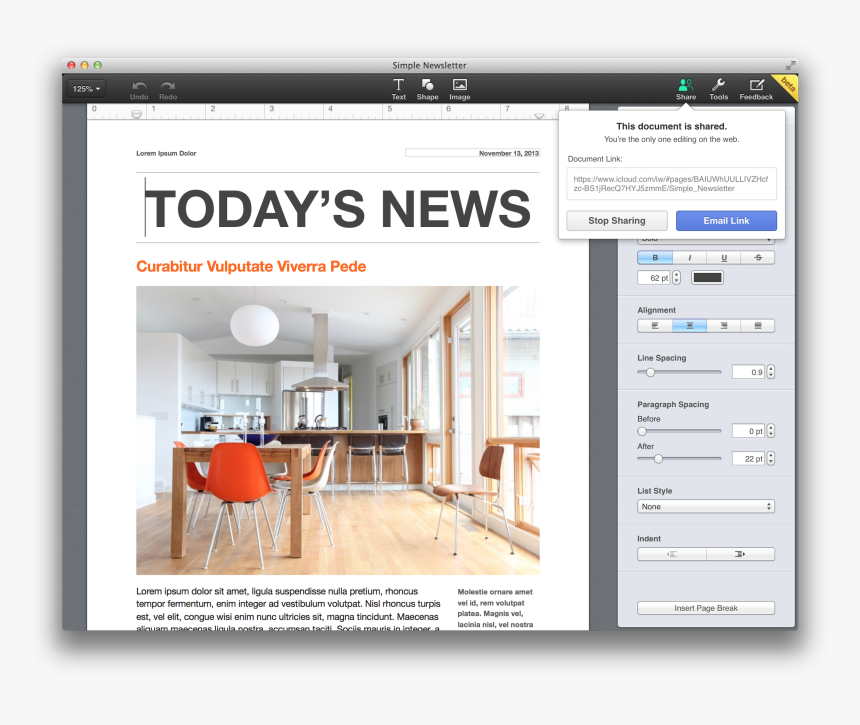Click the Undo arrow

139,89
